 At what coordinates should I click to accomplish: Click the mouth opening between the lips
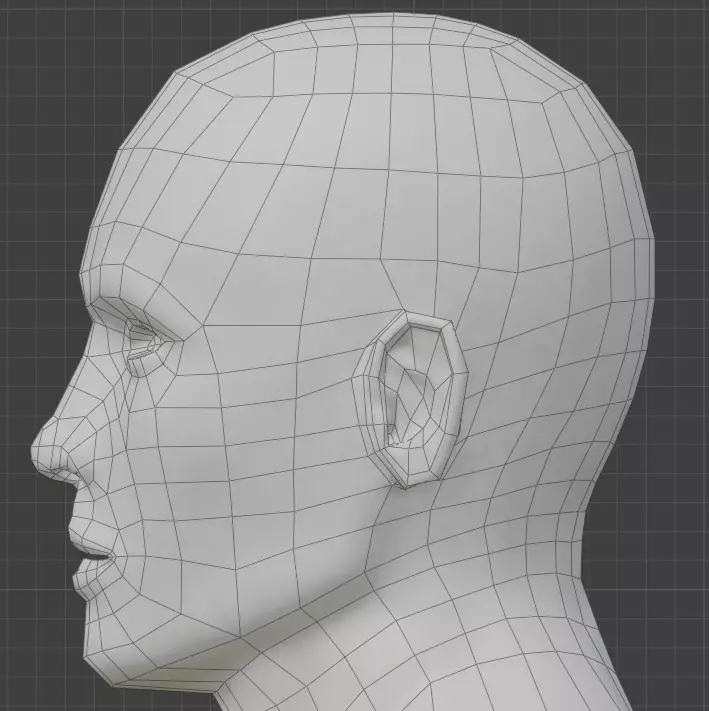96,558
